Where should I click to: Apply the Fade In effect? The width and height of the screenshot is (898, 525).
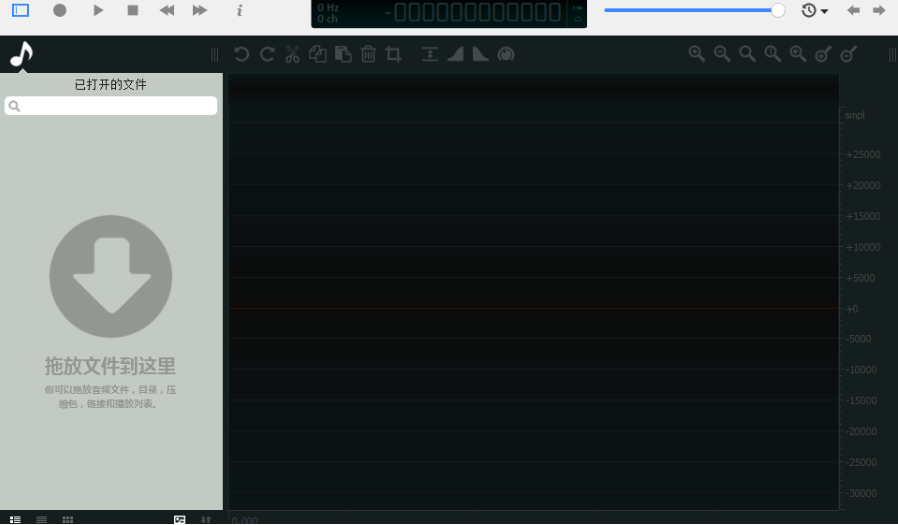coord(455,54)
